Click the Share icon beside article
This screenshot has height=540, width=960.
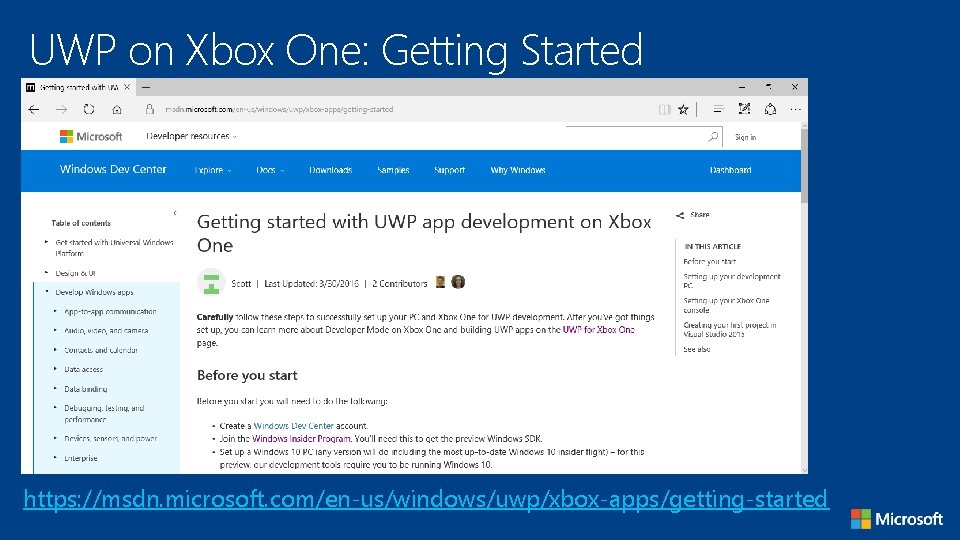coord(680,215)
